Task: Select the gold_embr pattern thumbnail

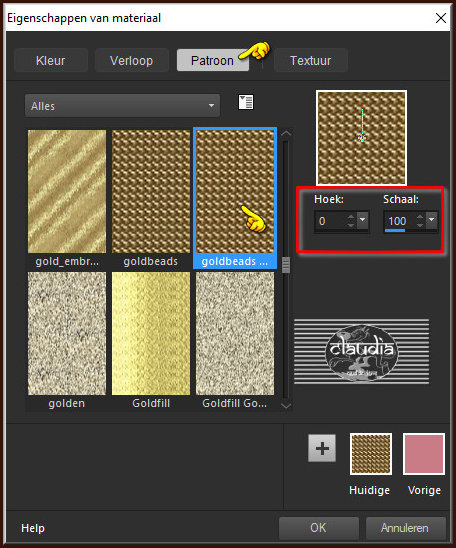Action: pos(67,192)
